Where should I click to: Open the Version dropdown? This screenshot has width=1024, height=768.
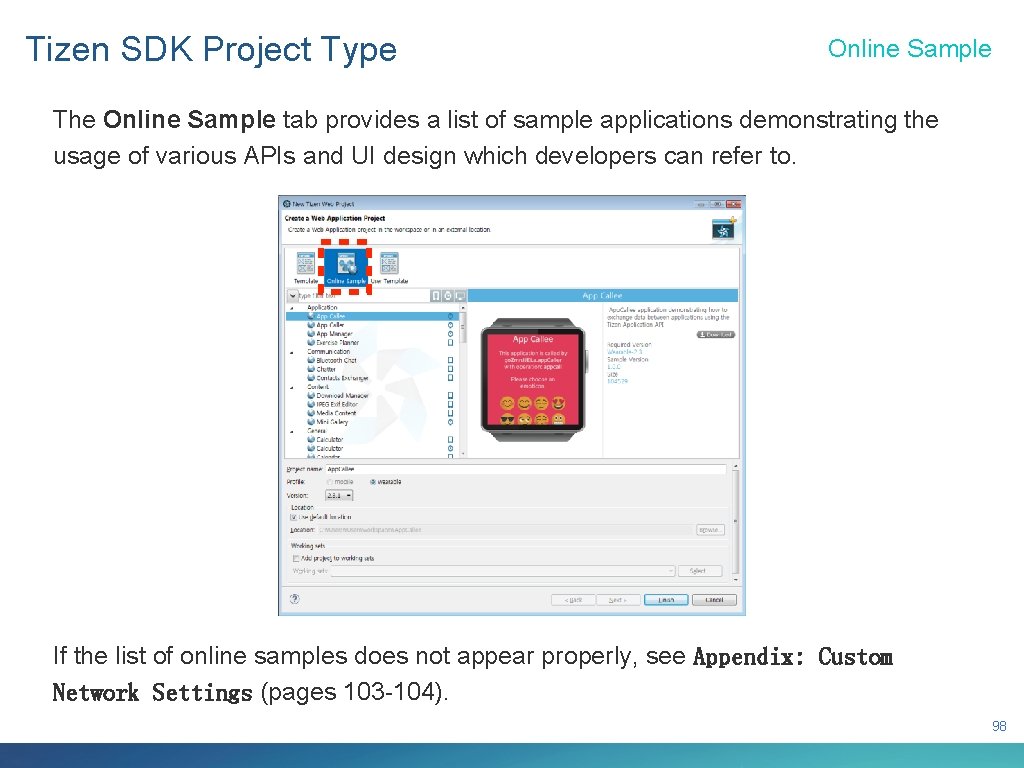click(339, 496)
